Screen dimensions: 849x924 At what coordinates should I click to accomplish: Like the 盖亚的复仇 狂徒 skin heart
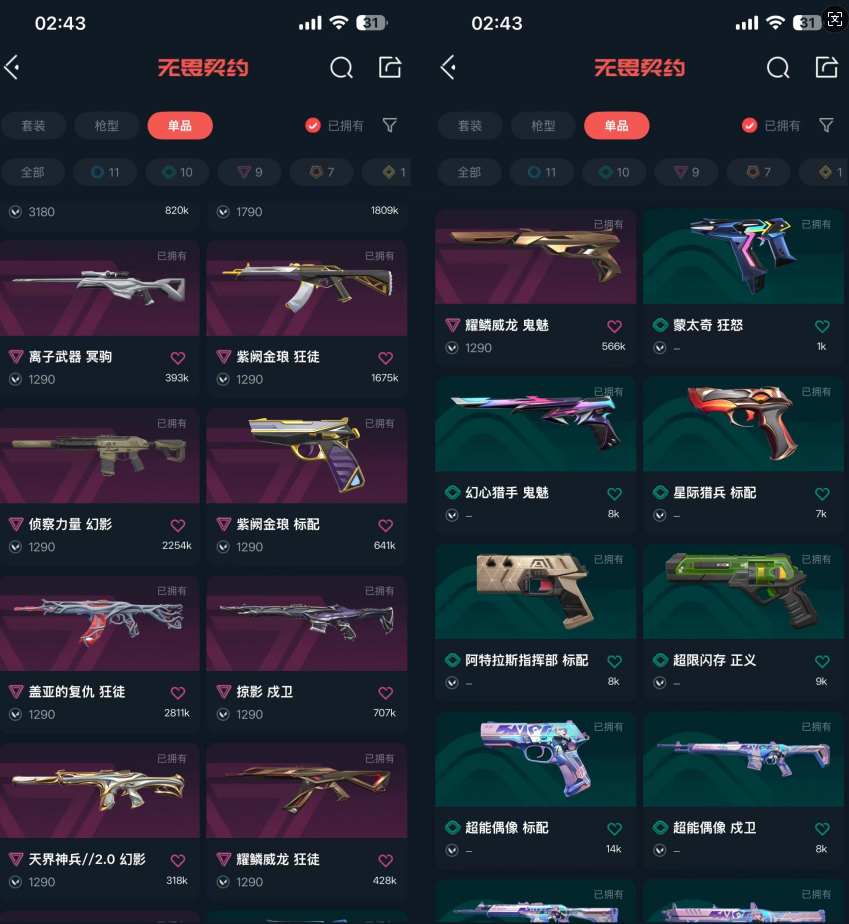pos(178,692)
